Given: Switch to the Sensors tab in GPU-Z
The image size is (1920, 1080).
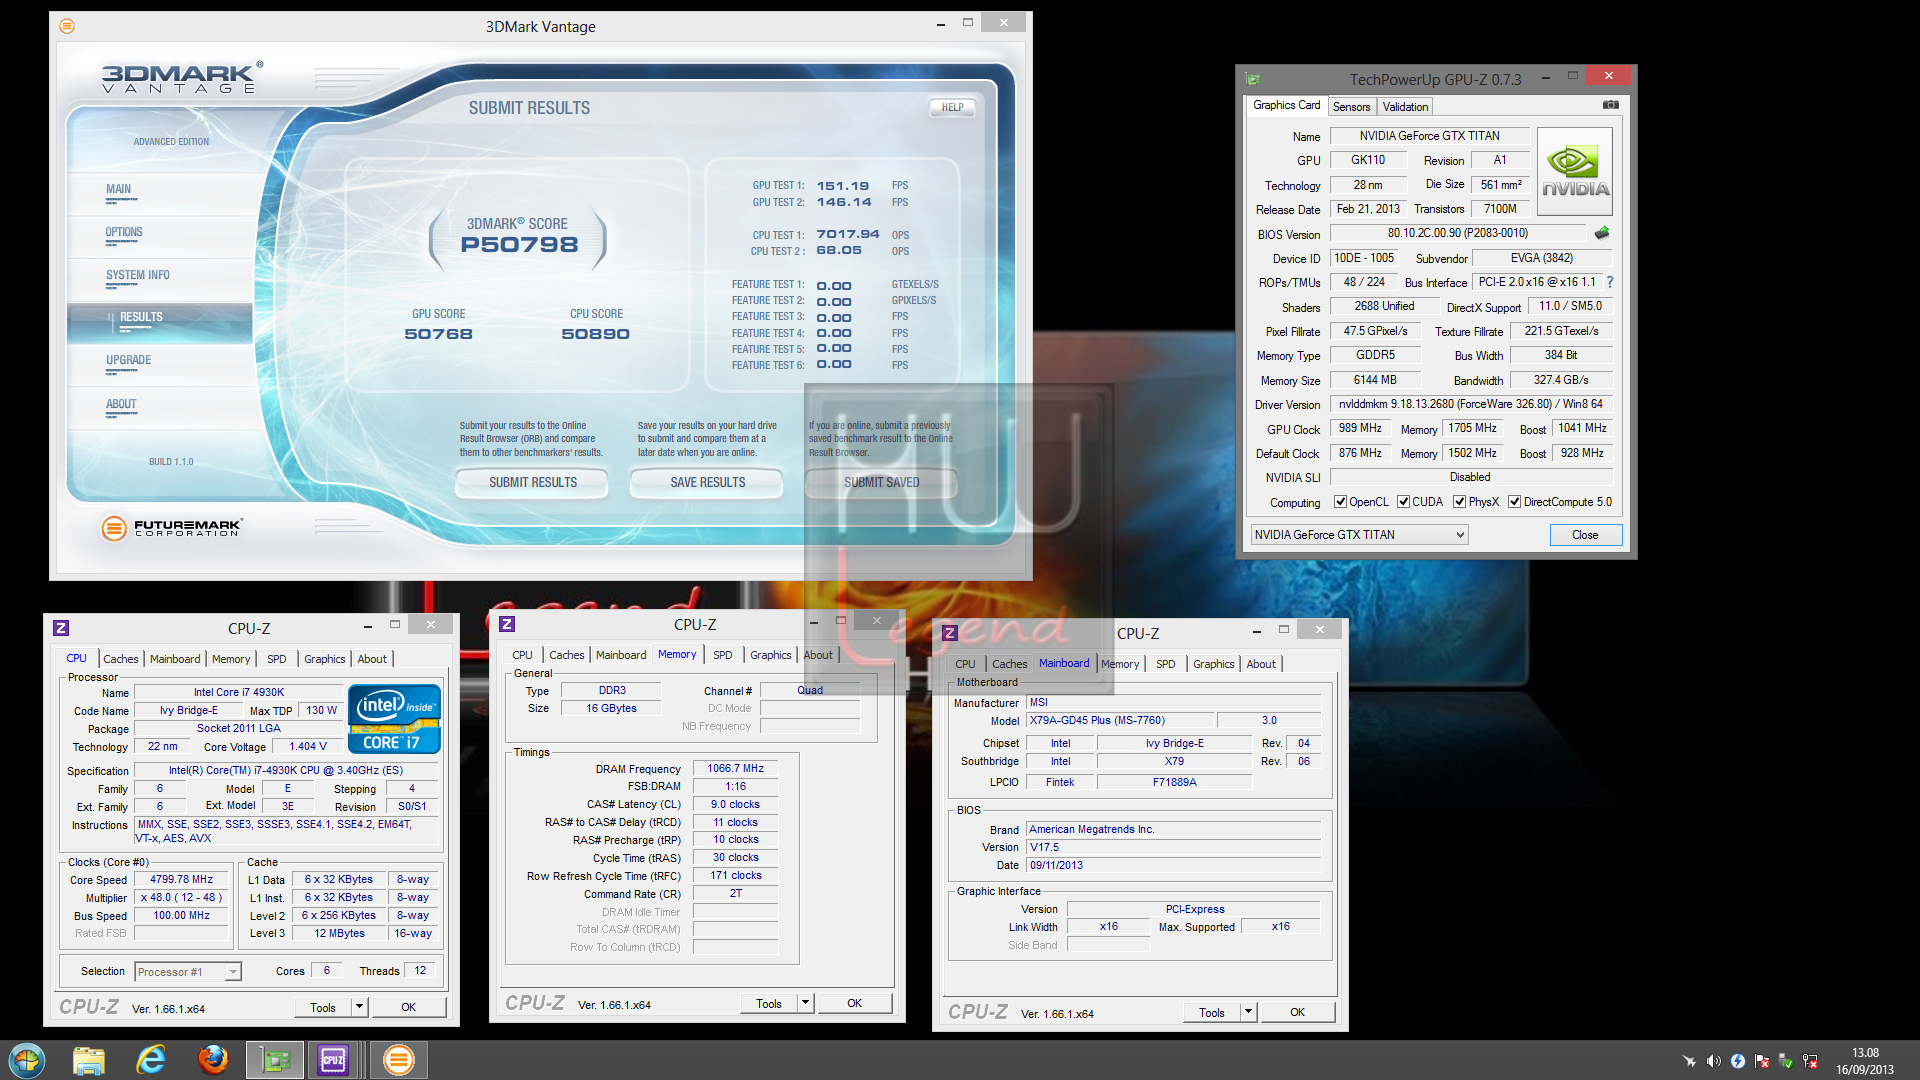Looking at the screenshot, I should 1351,107.
